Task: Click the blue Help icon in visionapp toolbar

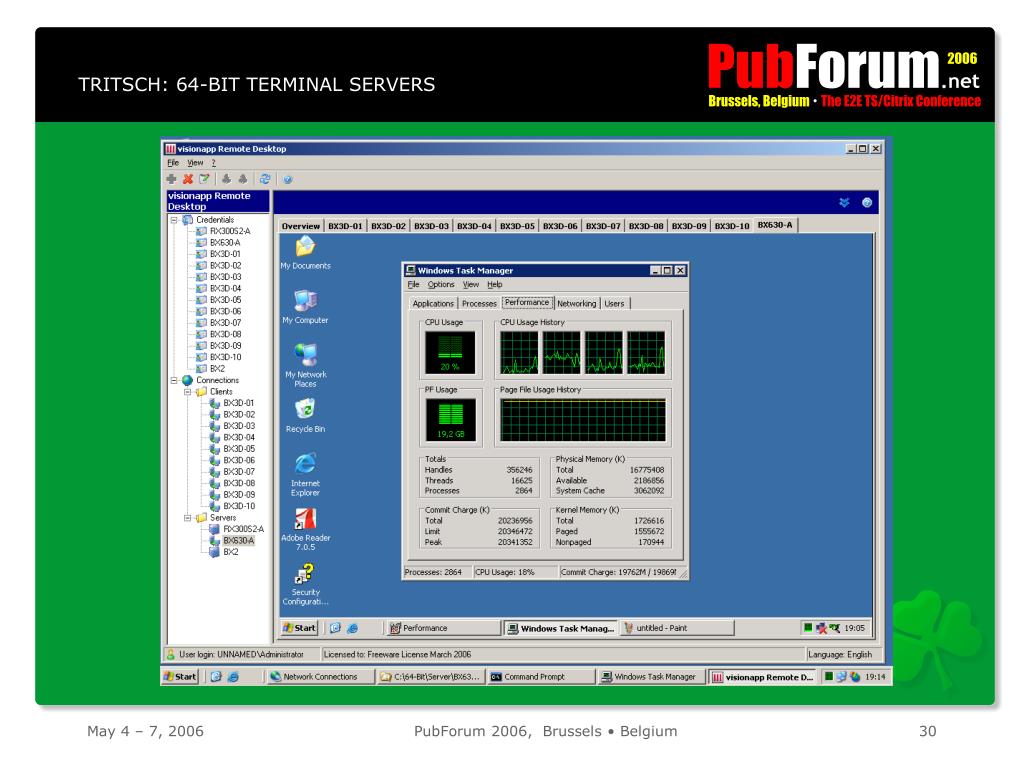Action: 287,180
